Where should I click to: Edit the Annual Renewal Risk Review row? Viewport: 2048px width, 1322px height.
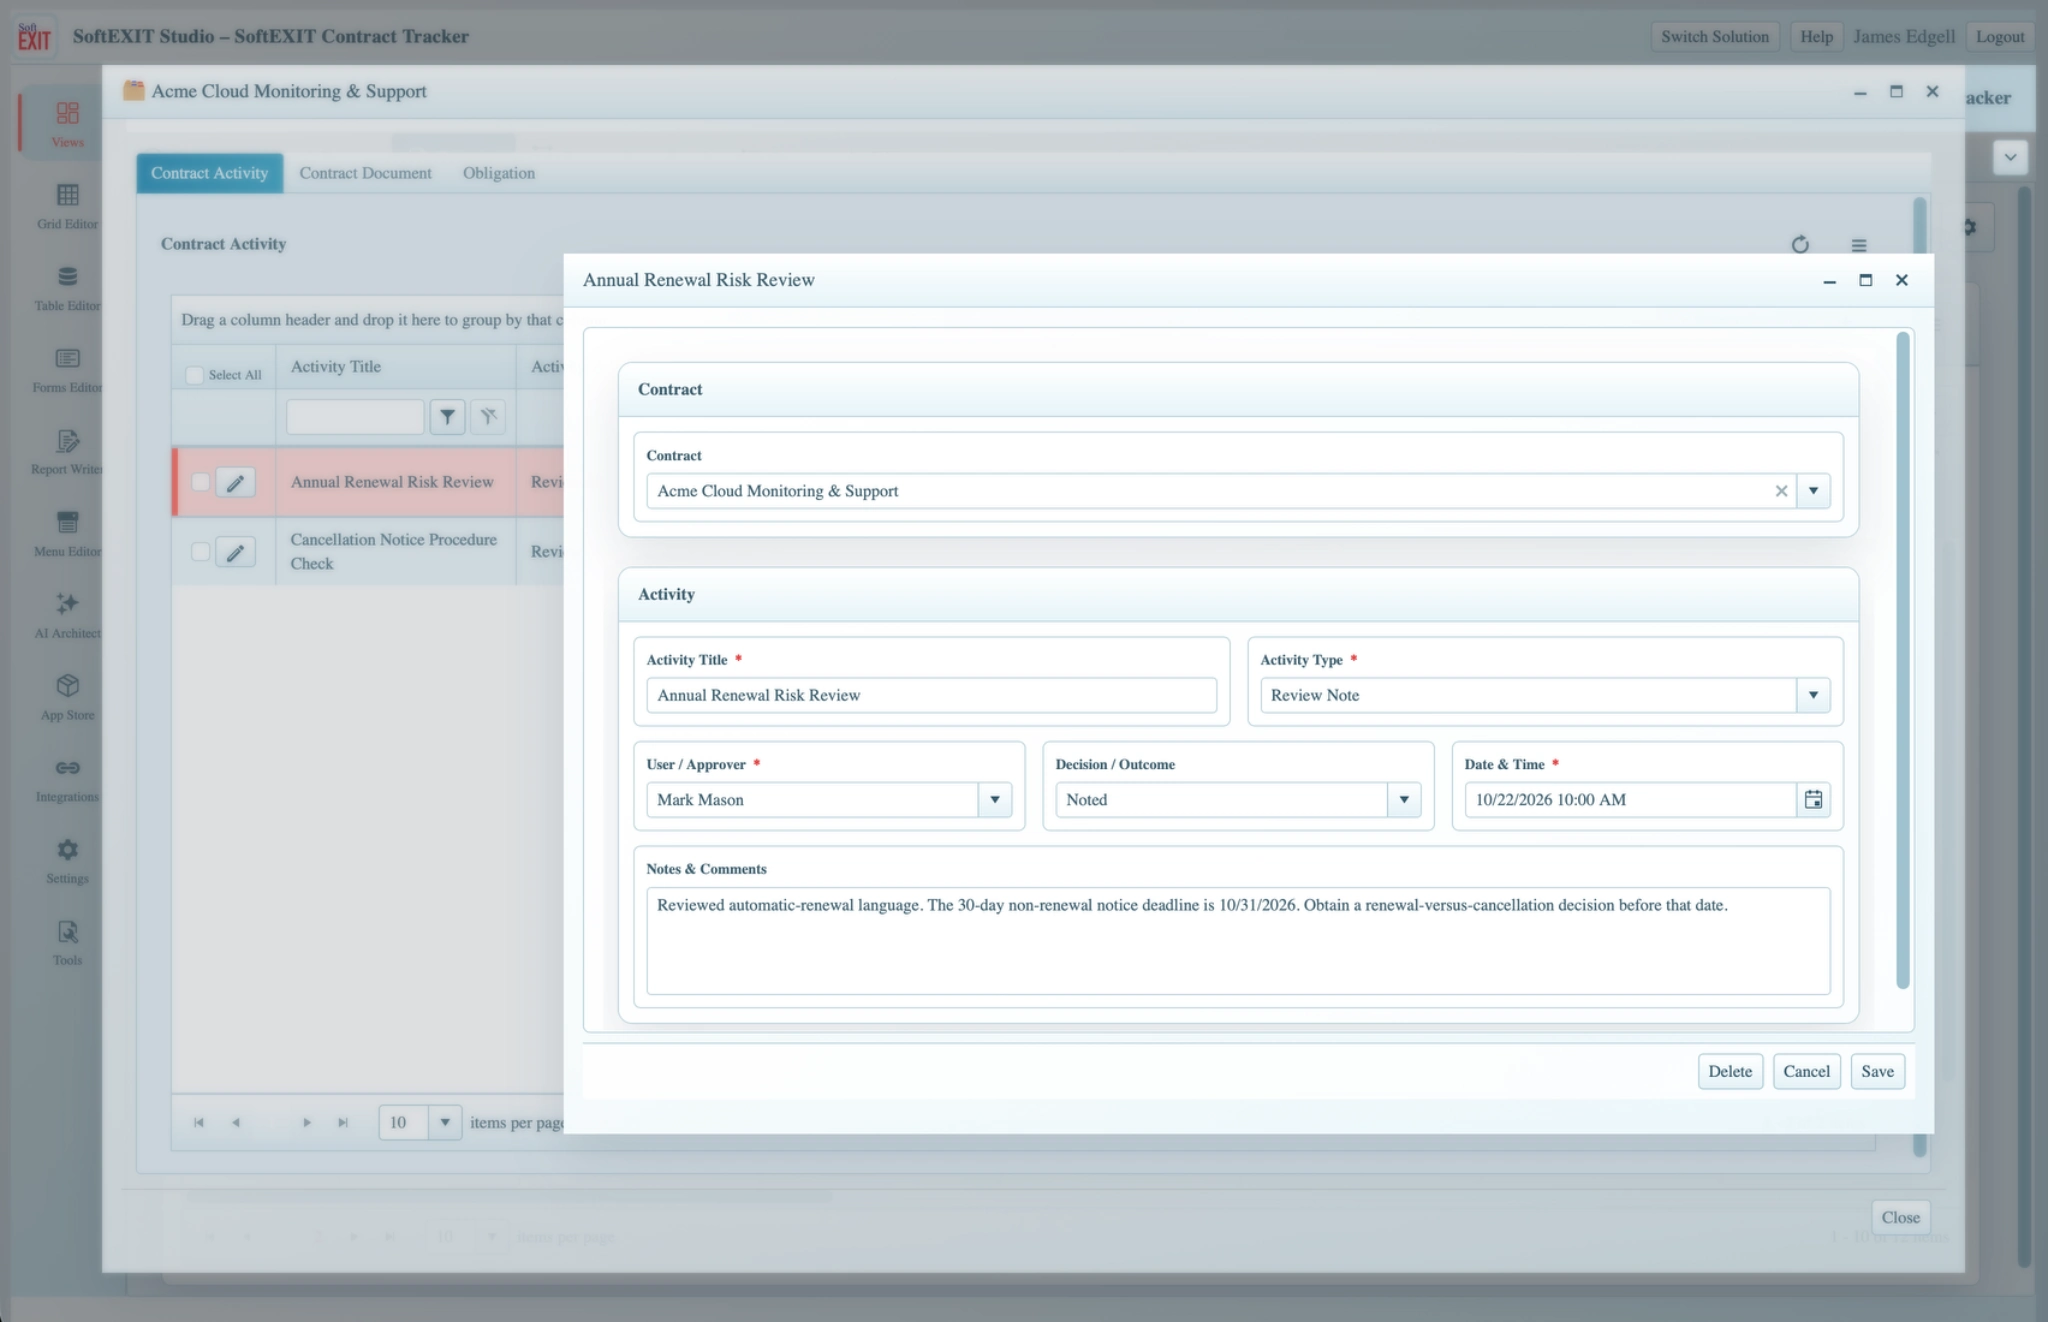[x=235, y=483]
